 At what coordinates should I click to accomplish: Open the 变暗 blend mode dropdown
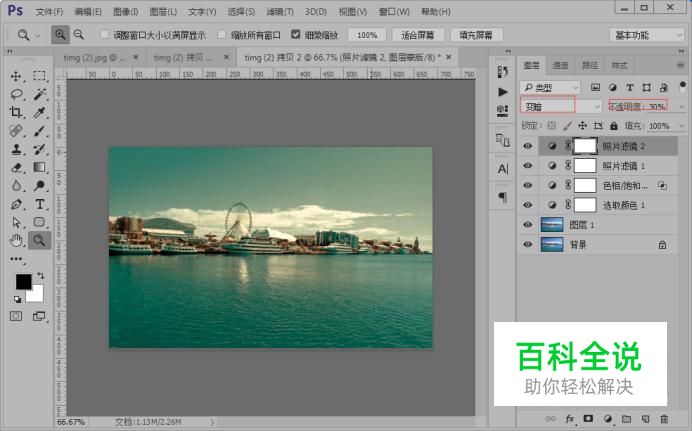[562, 106]
